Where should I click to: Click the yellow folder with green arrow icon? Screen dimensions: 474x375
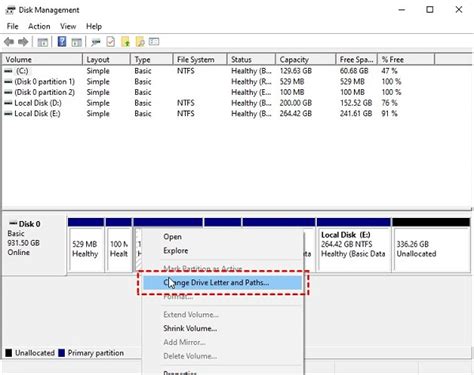coord(125,42)
